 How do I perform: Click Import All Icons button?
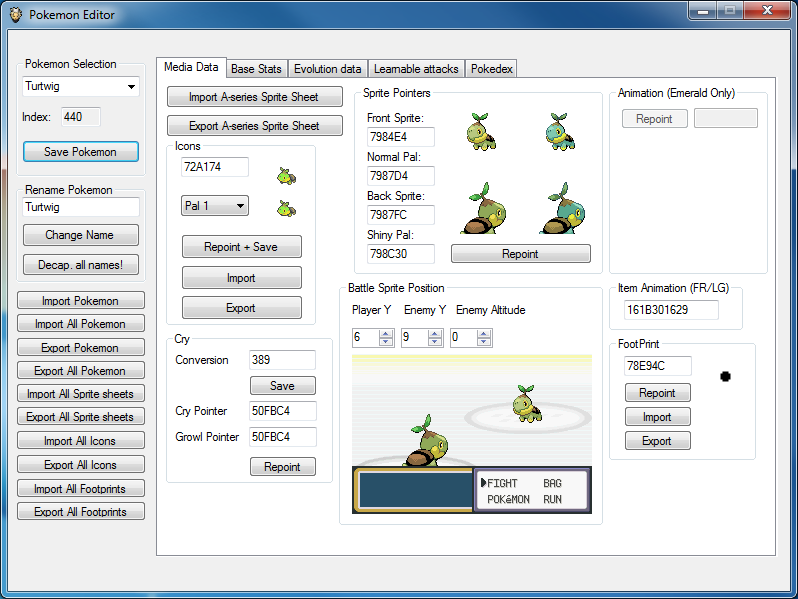(x=80, y=441)
